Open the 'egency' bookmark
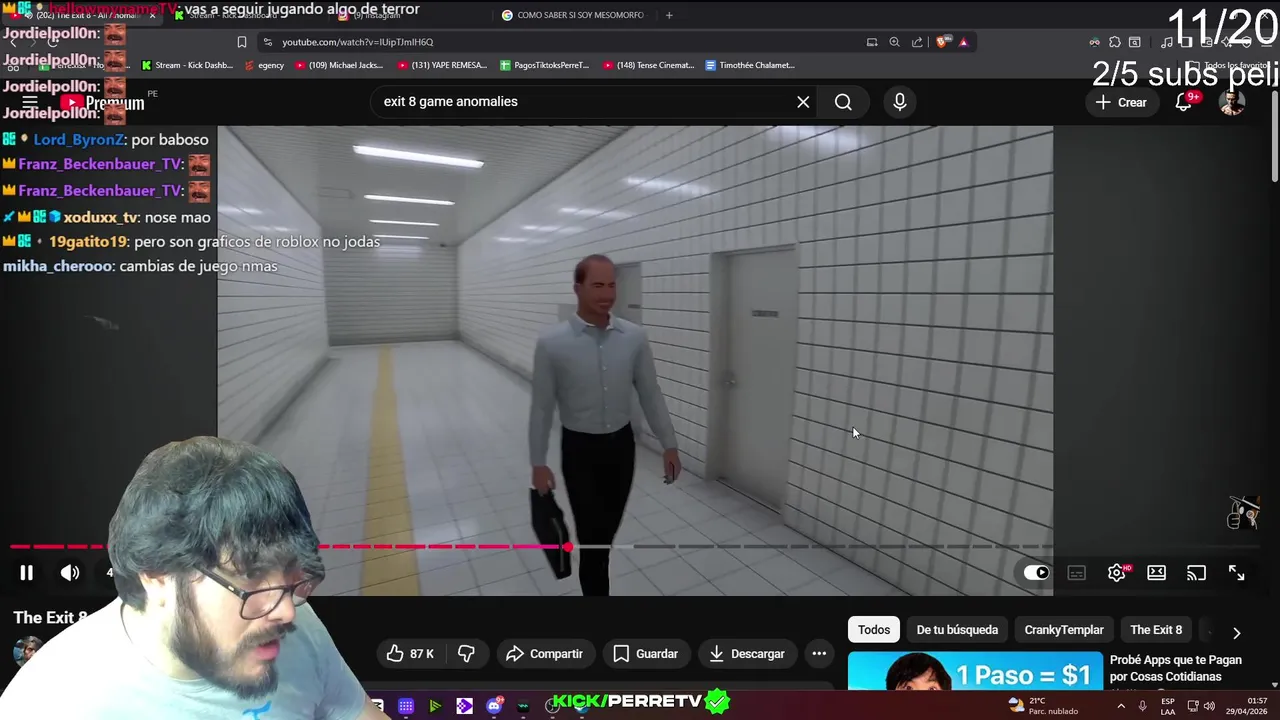Image resolution: width=1280 pixels, height=720 pixels. point(264,65)
